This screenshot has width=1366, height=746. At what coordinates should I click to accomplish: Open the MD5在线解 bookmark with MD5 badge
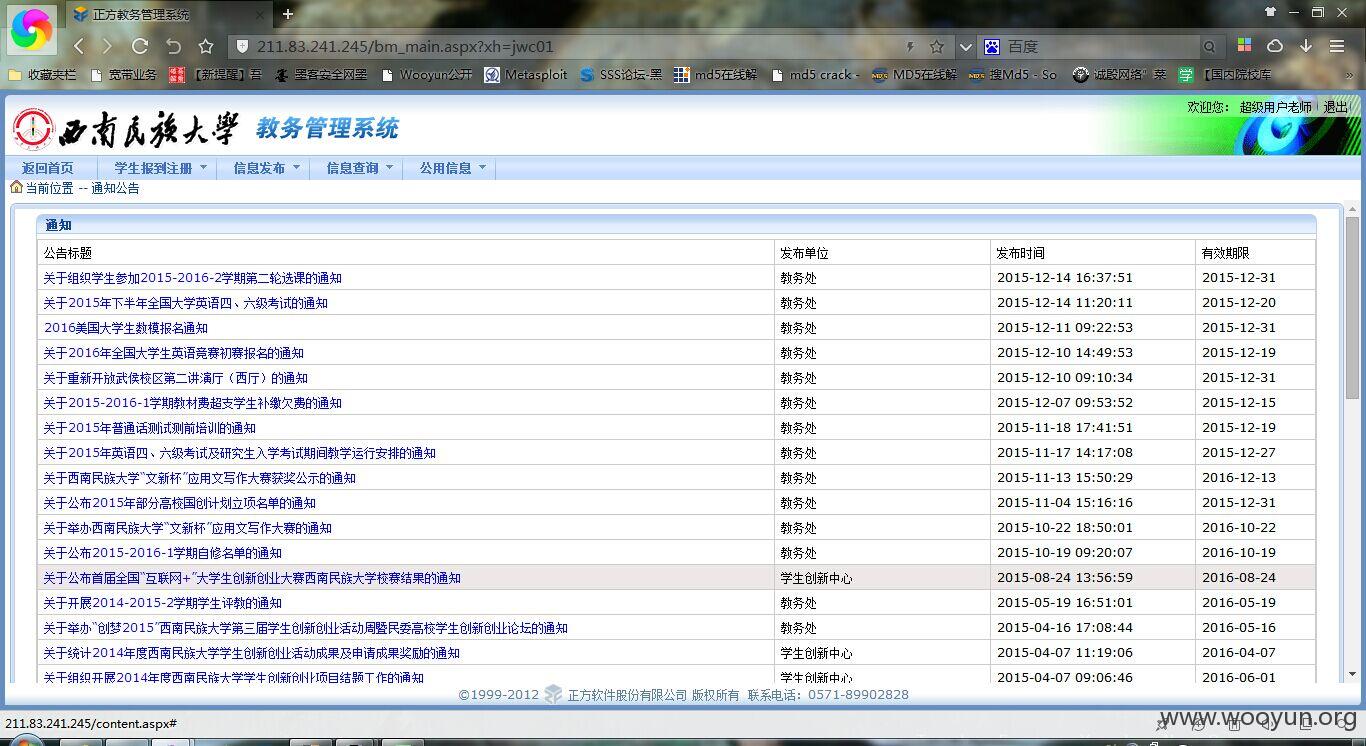pyautogui.click(x=914, y=74)
